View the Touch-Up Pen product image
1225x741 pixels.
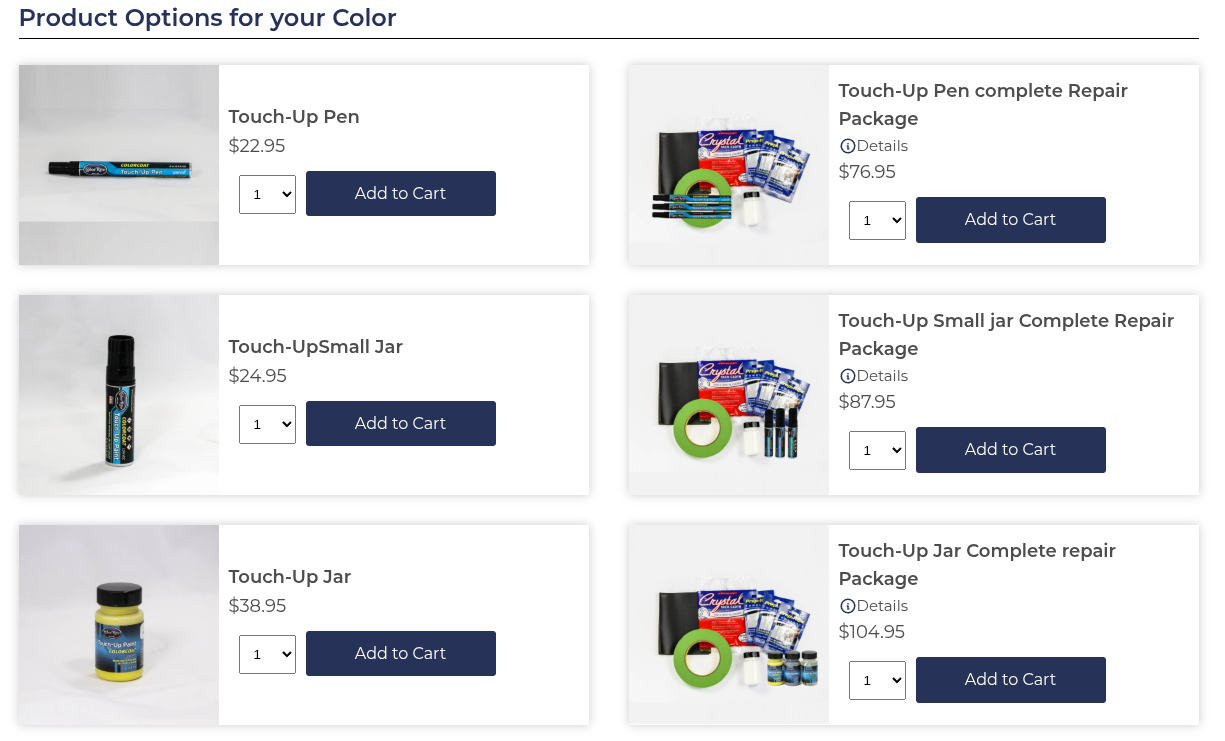(x=118, y=165)
